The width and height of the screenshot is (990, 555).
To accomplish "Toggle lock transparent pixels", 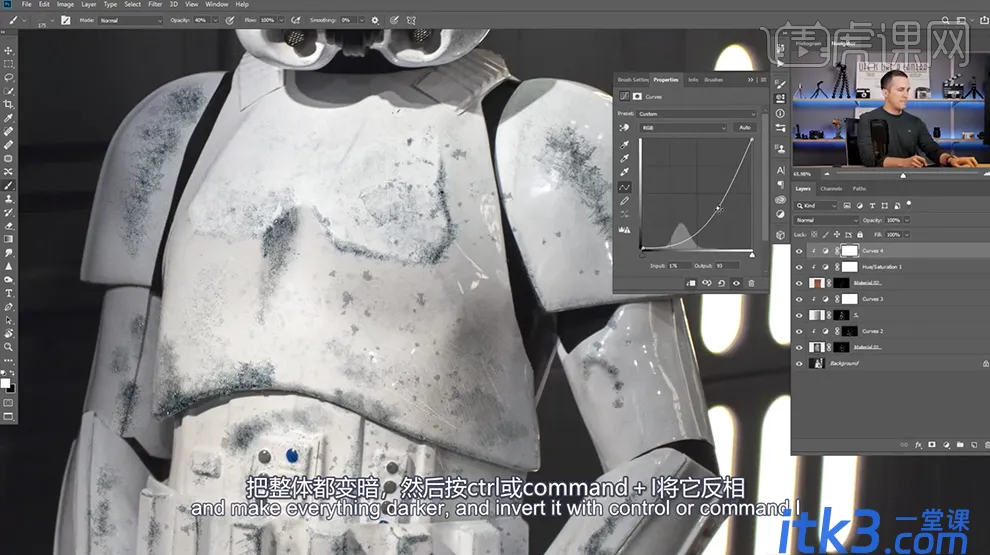I will pyautogui.click(x=814, y=235).
